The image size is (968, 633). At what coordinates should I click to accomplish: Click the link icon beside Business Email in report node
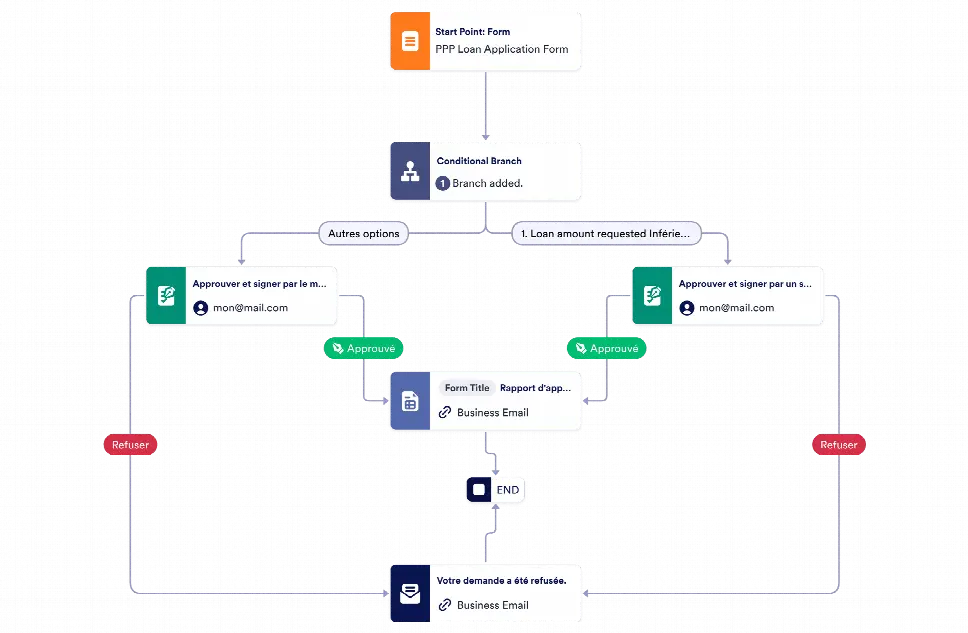point(444,413)
